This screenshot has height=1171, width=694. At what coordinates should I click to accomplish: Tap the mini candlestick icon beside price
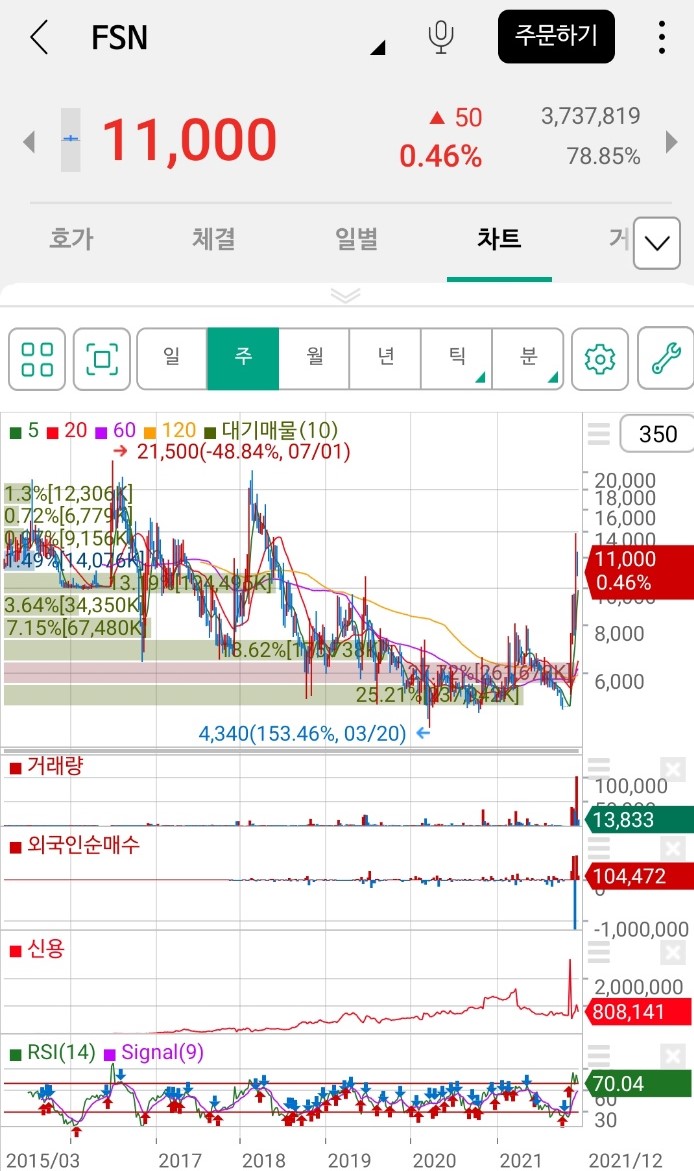click(x=70, y=140)
